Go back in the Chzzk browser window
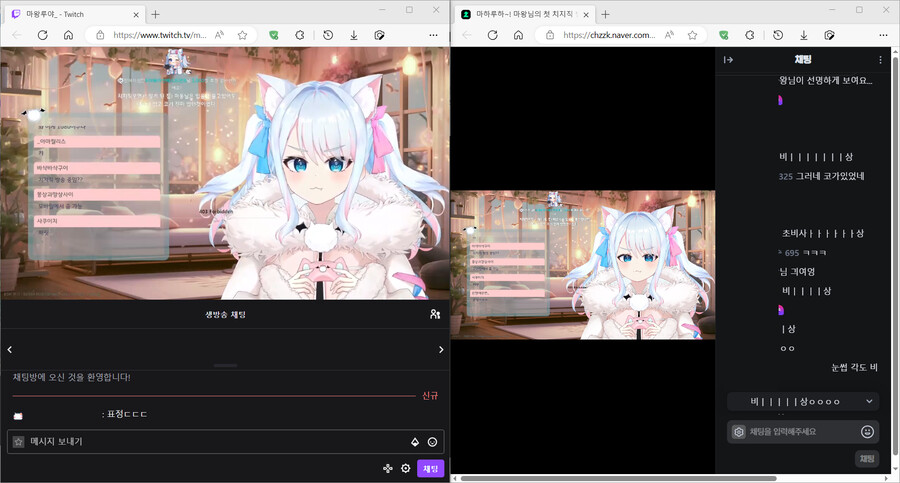This screenshot has height=483, width=900. coord(467,35)
